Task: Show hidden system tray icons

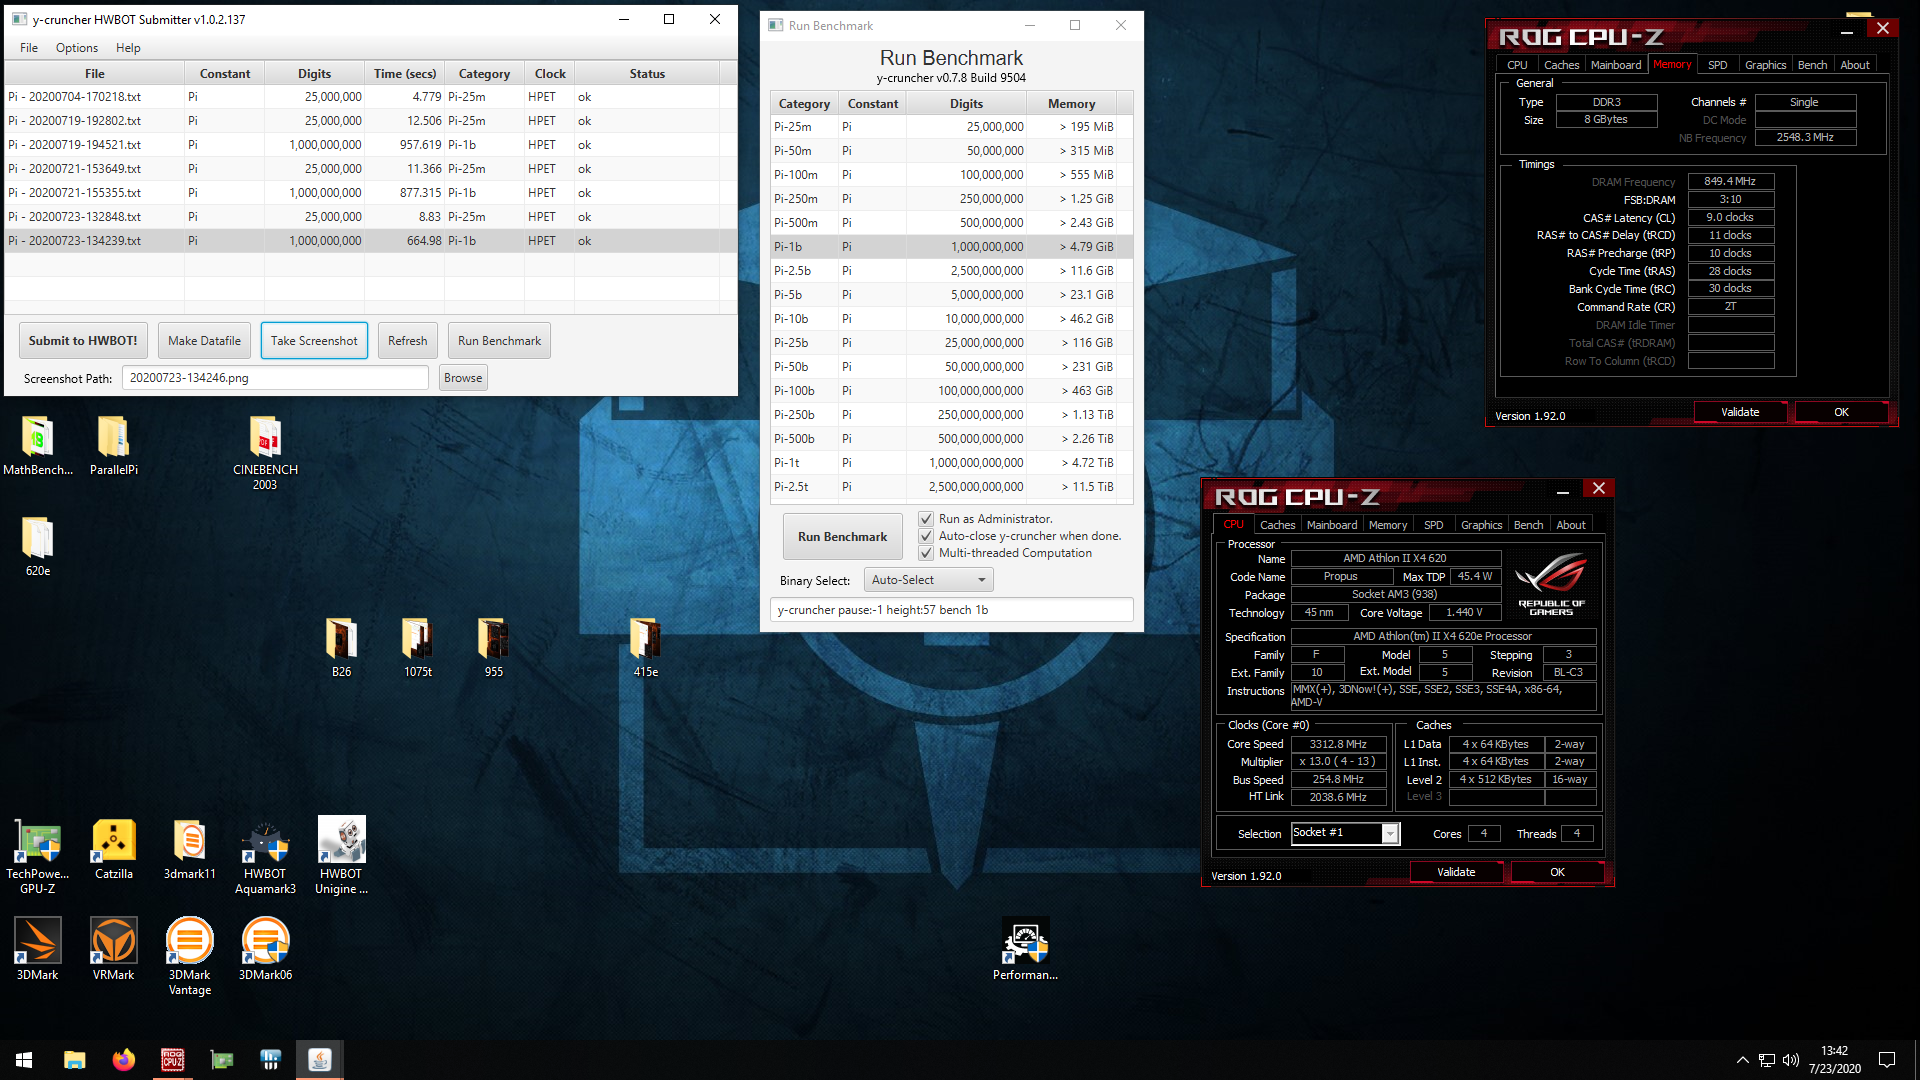Action: click(1742, 1060)
